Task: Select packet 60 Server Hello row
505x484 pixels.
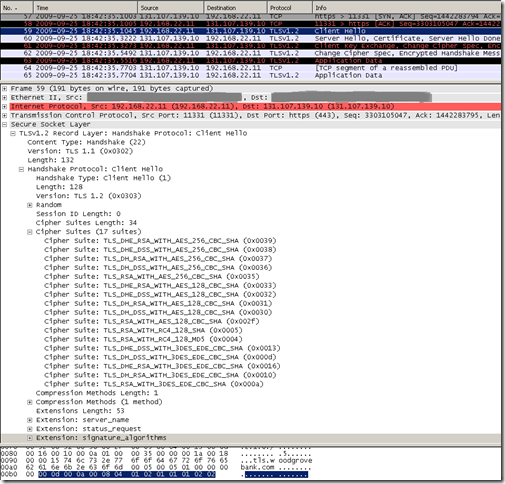Action: pos(251,38)
